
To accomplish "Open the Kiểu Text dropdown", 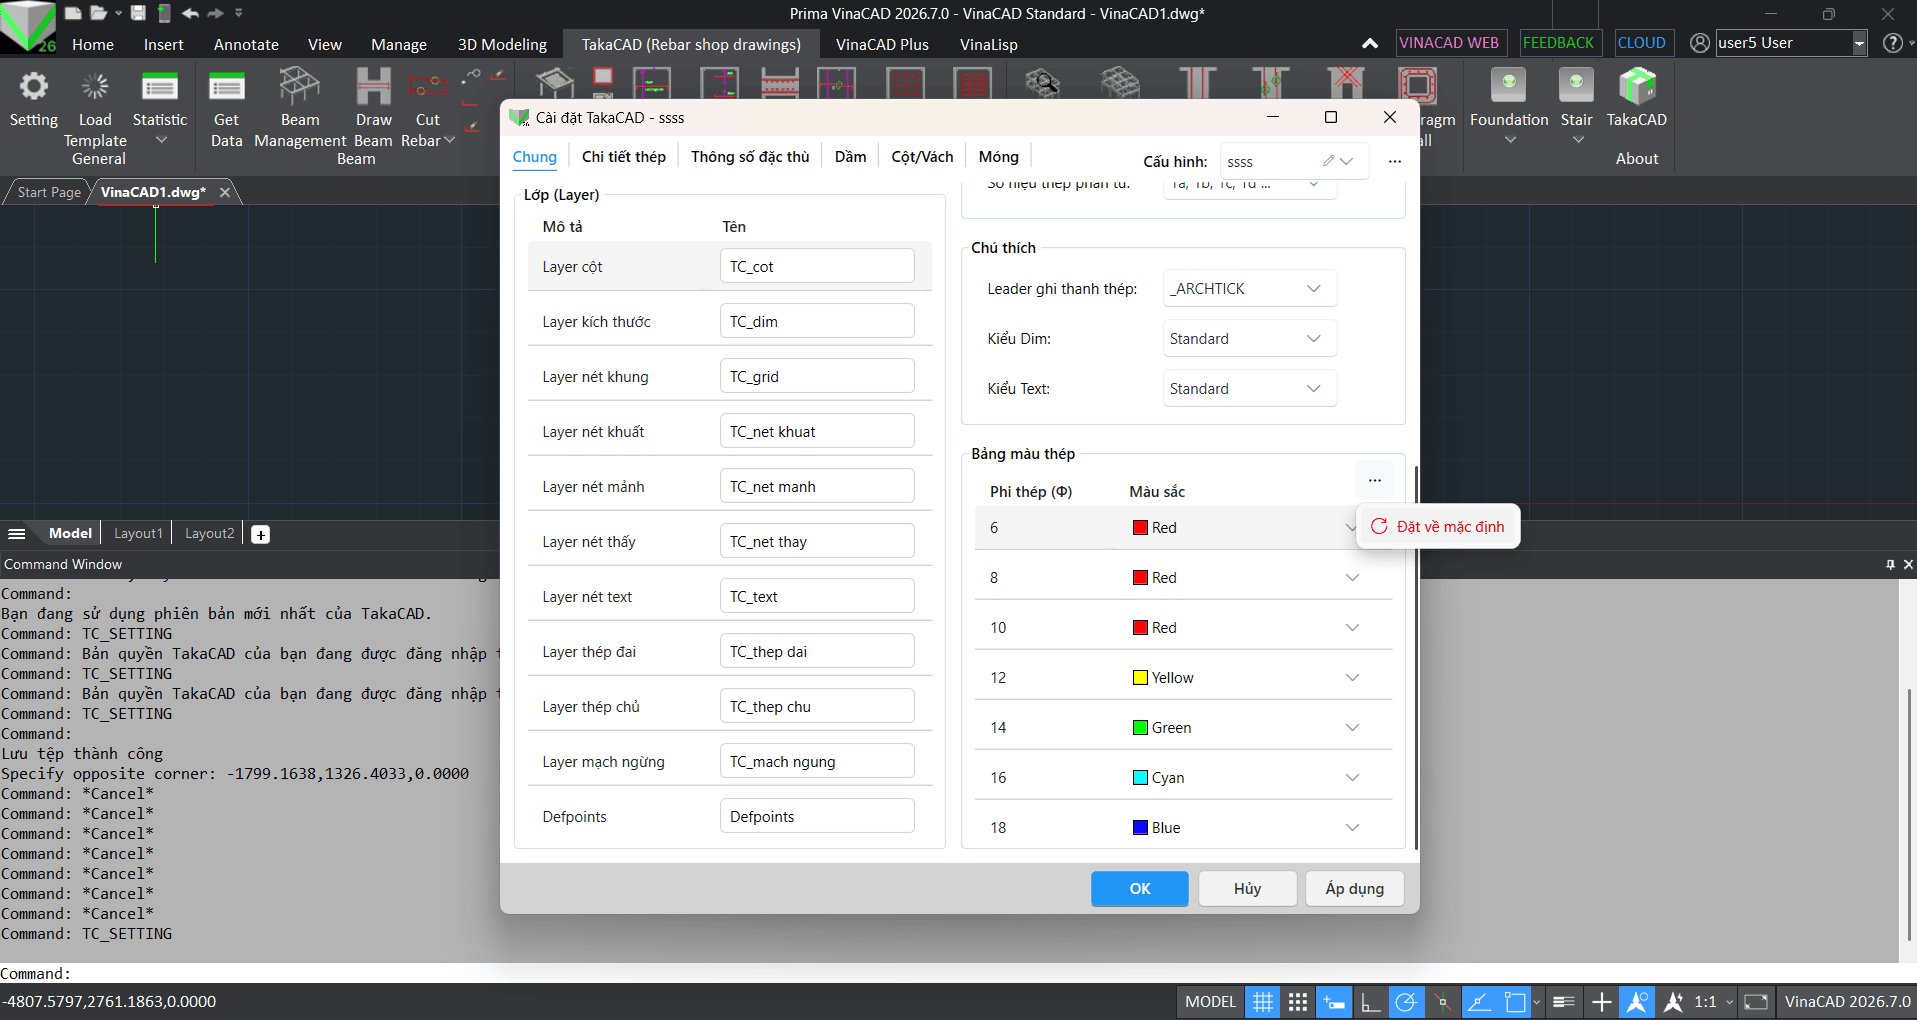I will [x=1250, y=389].
